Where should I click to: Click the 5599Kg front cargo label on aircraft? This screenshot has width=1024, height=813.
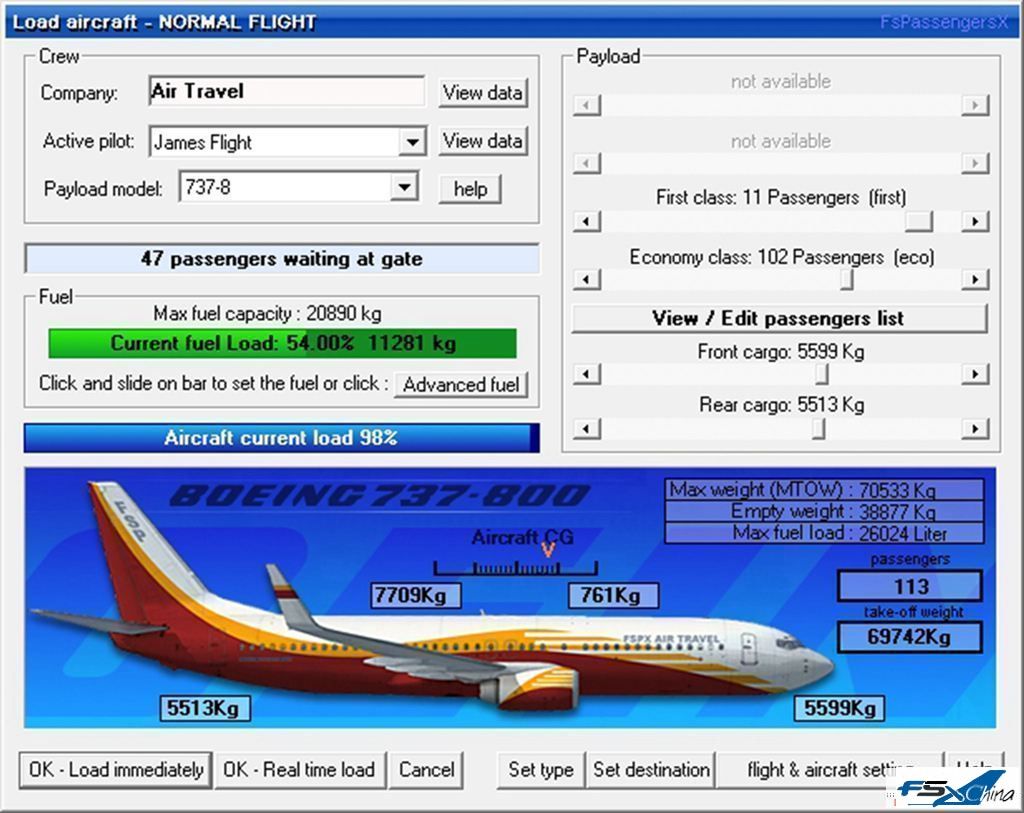click(839, 708)
